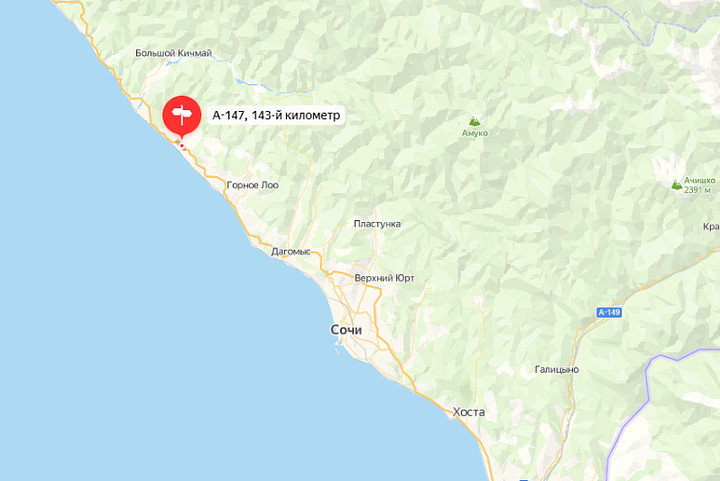Click the partially visible Кра label
720x481 pixels.
[711, 227]
